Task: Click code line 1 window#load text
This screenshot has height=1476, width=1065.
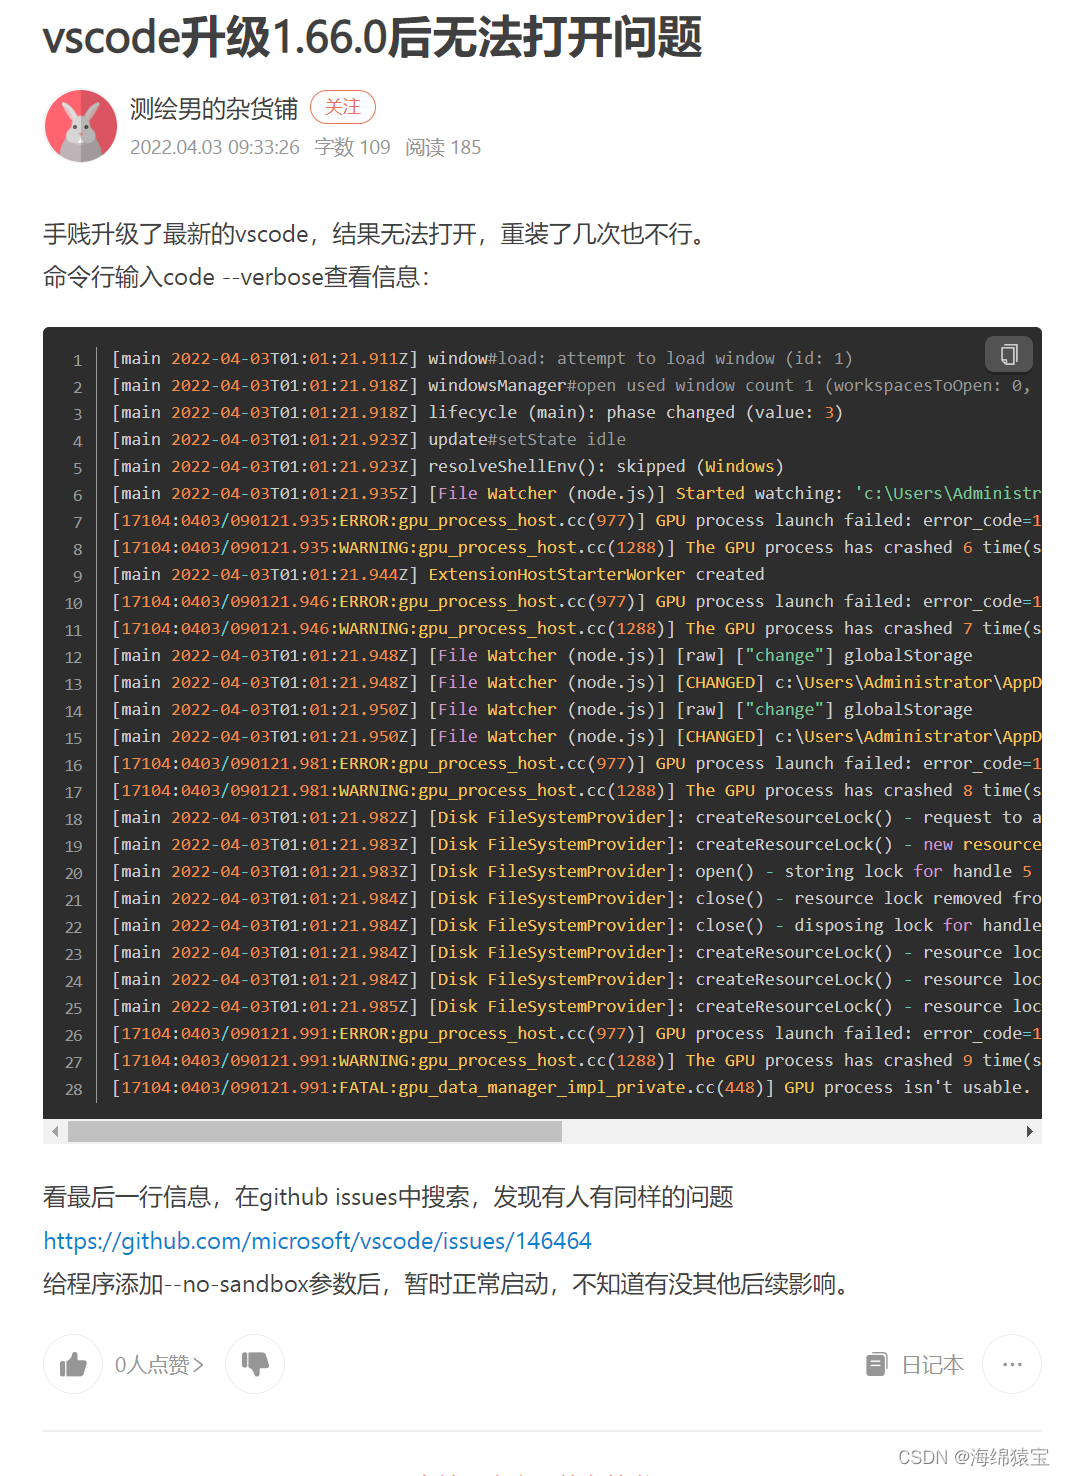Action: pyautogui.click(x=482, y=358)
